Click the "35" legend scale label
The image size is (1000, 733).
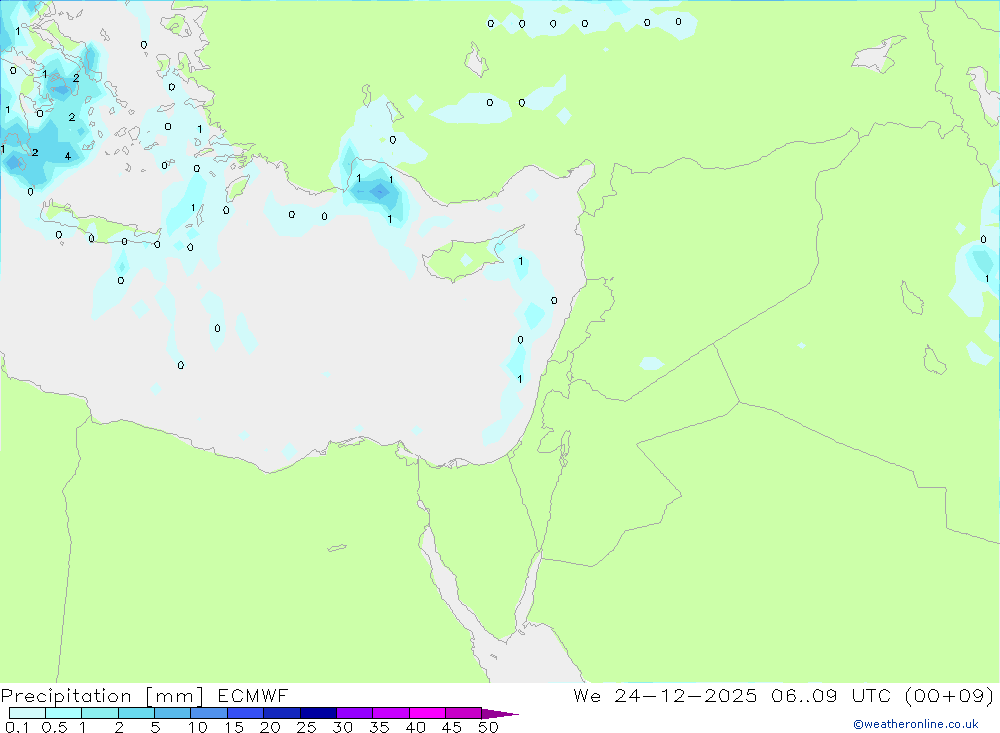[x=379, y=727]
